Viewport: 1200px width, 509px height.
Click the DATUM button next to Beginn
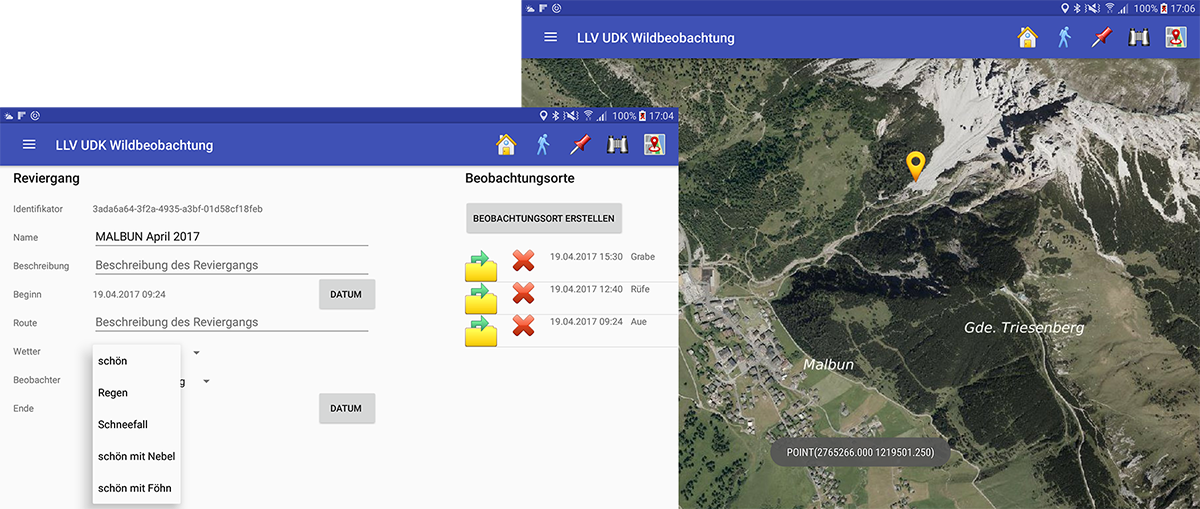[347, 294]
